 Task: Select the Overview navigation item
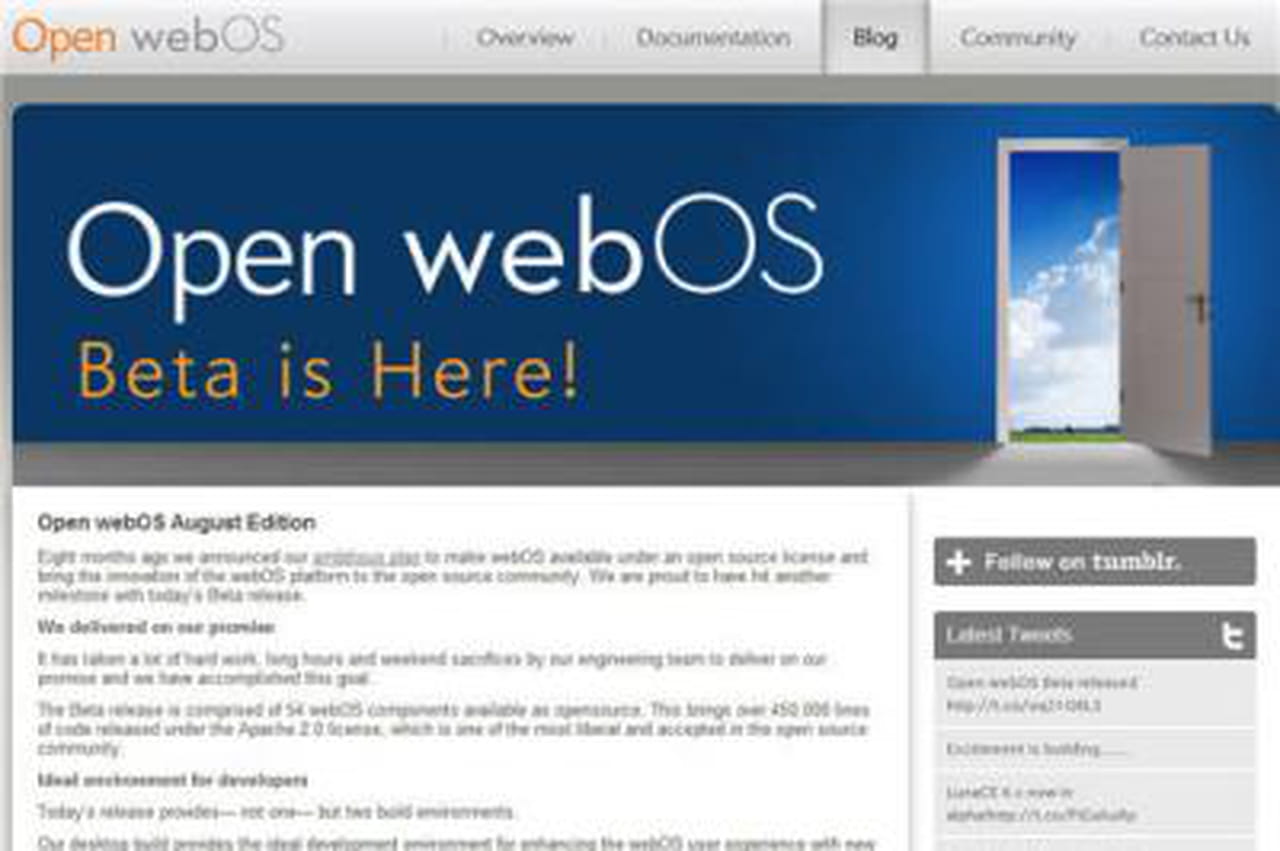coord(526,37)
